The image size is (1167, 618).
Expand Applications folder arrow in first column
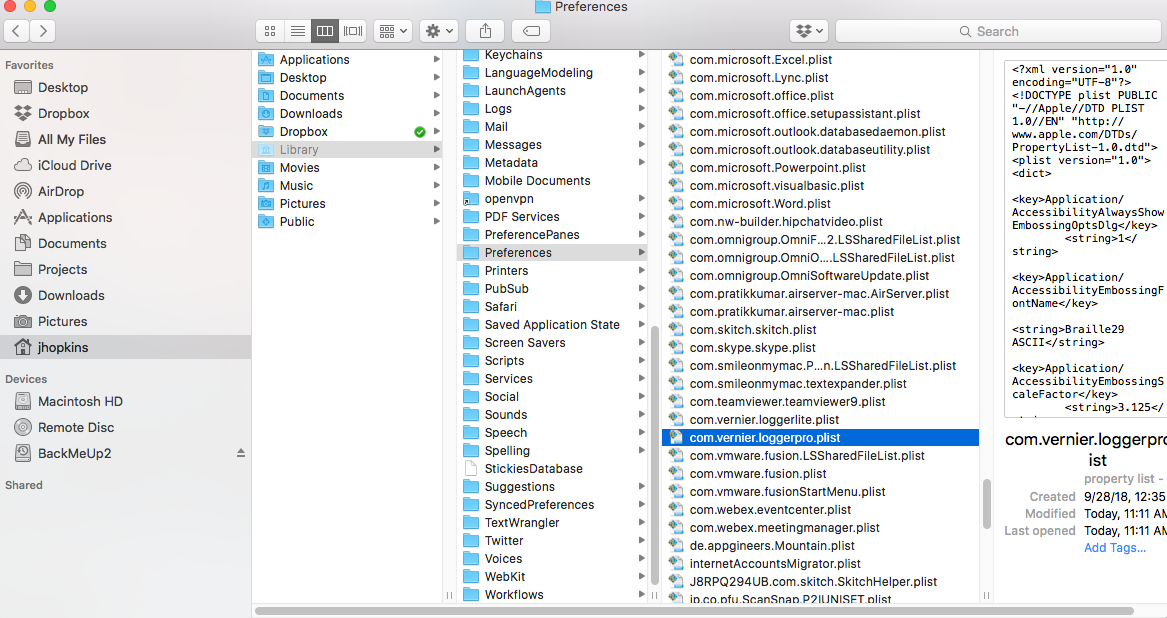pyautogui.click(x=437, y=60)
